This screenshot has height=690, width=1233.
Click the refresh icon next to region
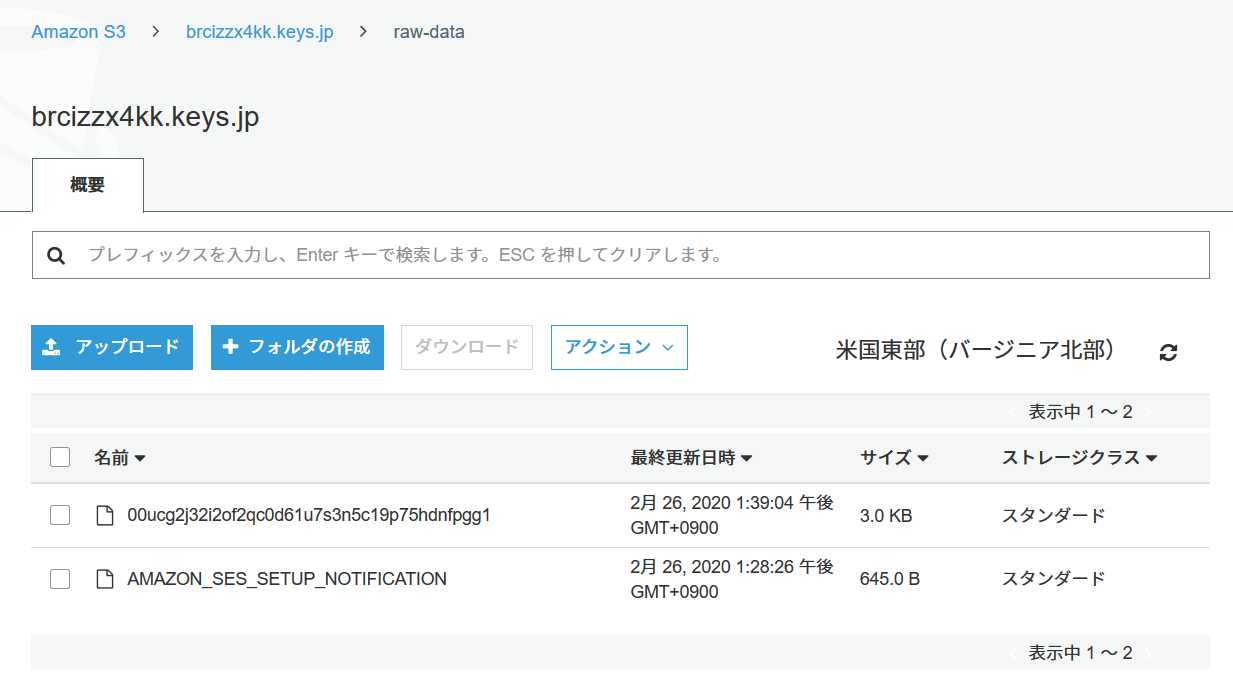1168,352
